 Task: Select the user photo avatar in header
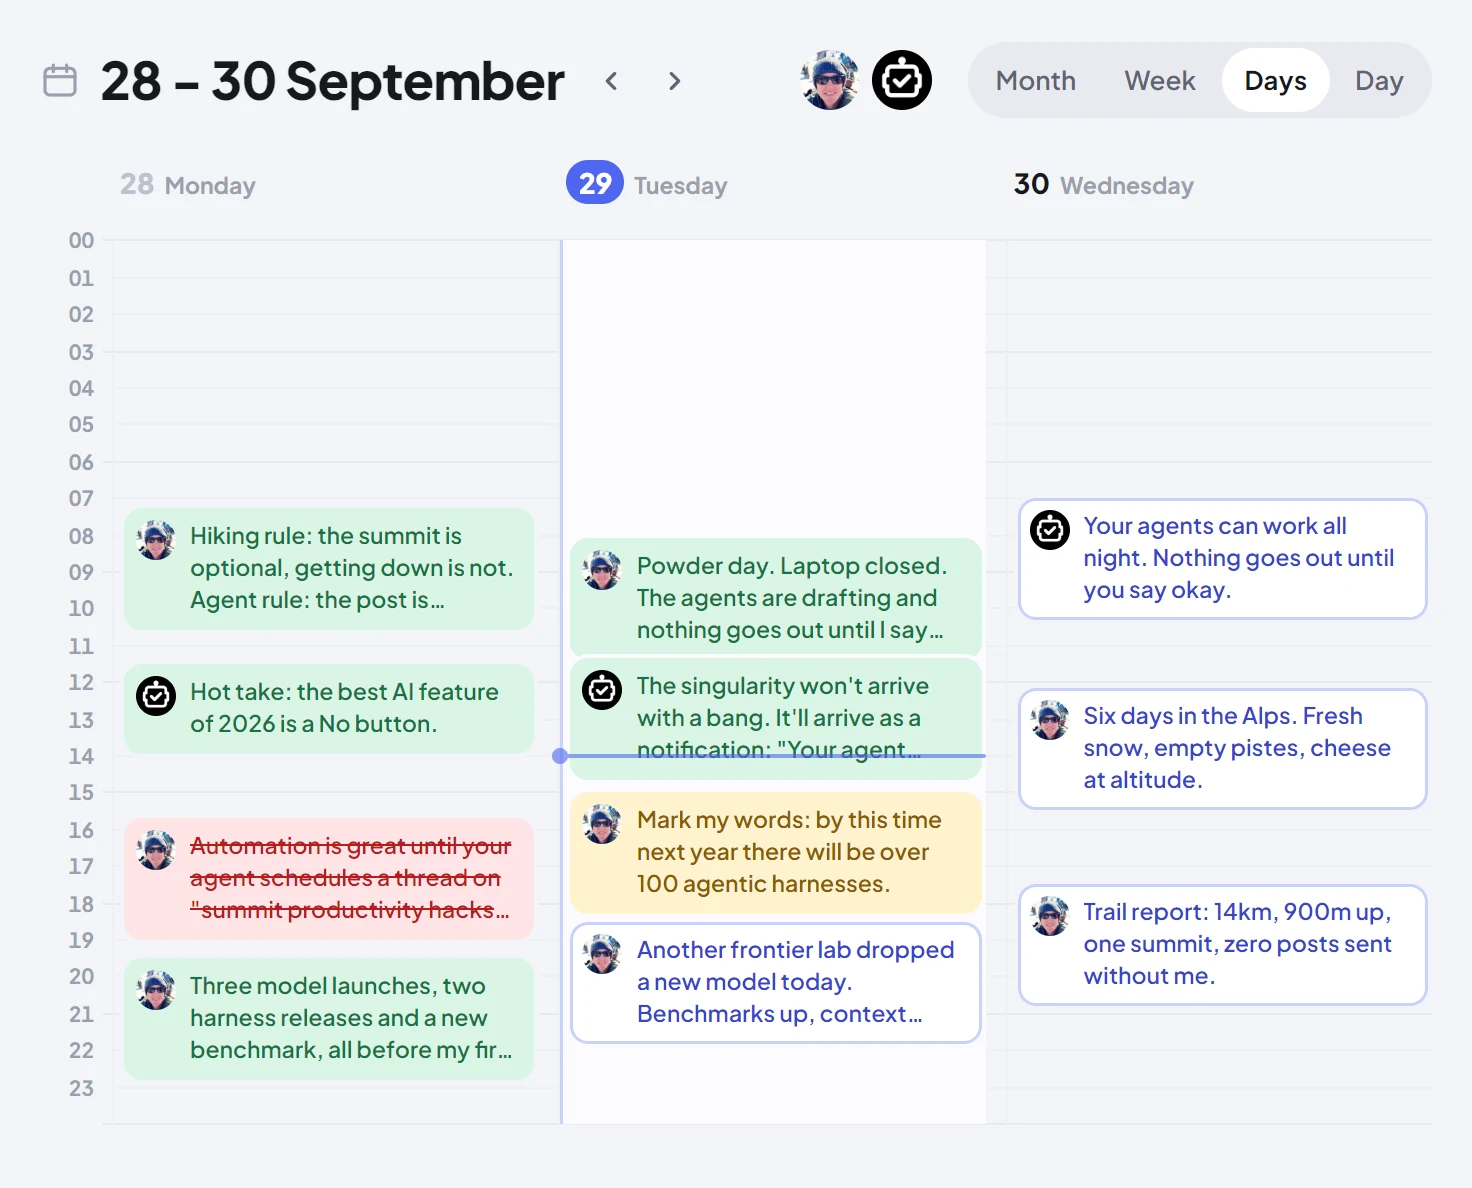click(x=830, y=80)
